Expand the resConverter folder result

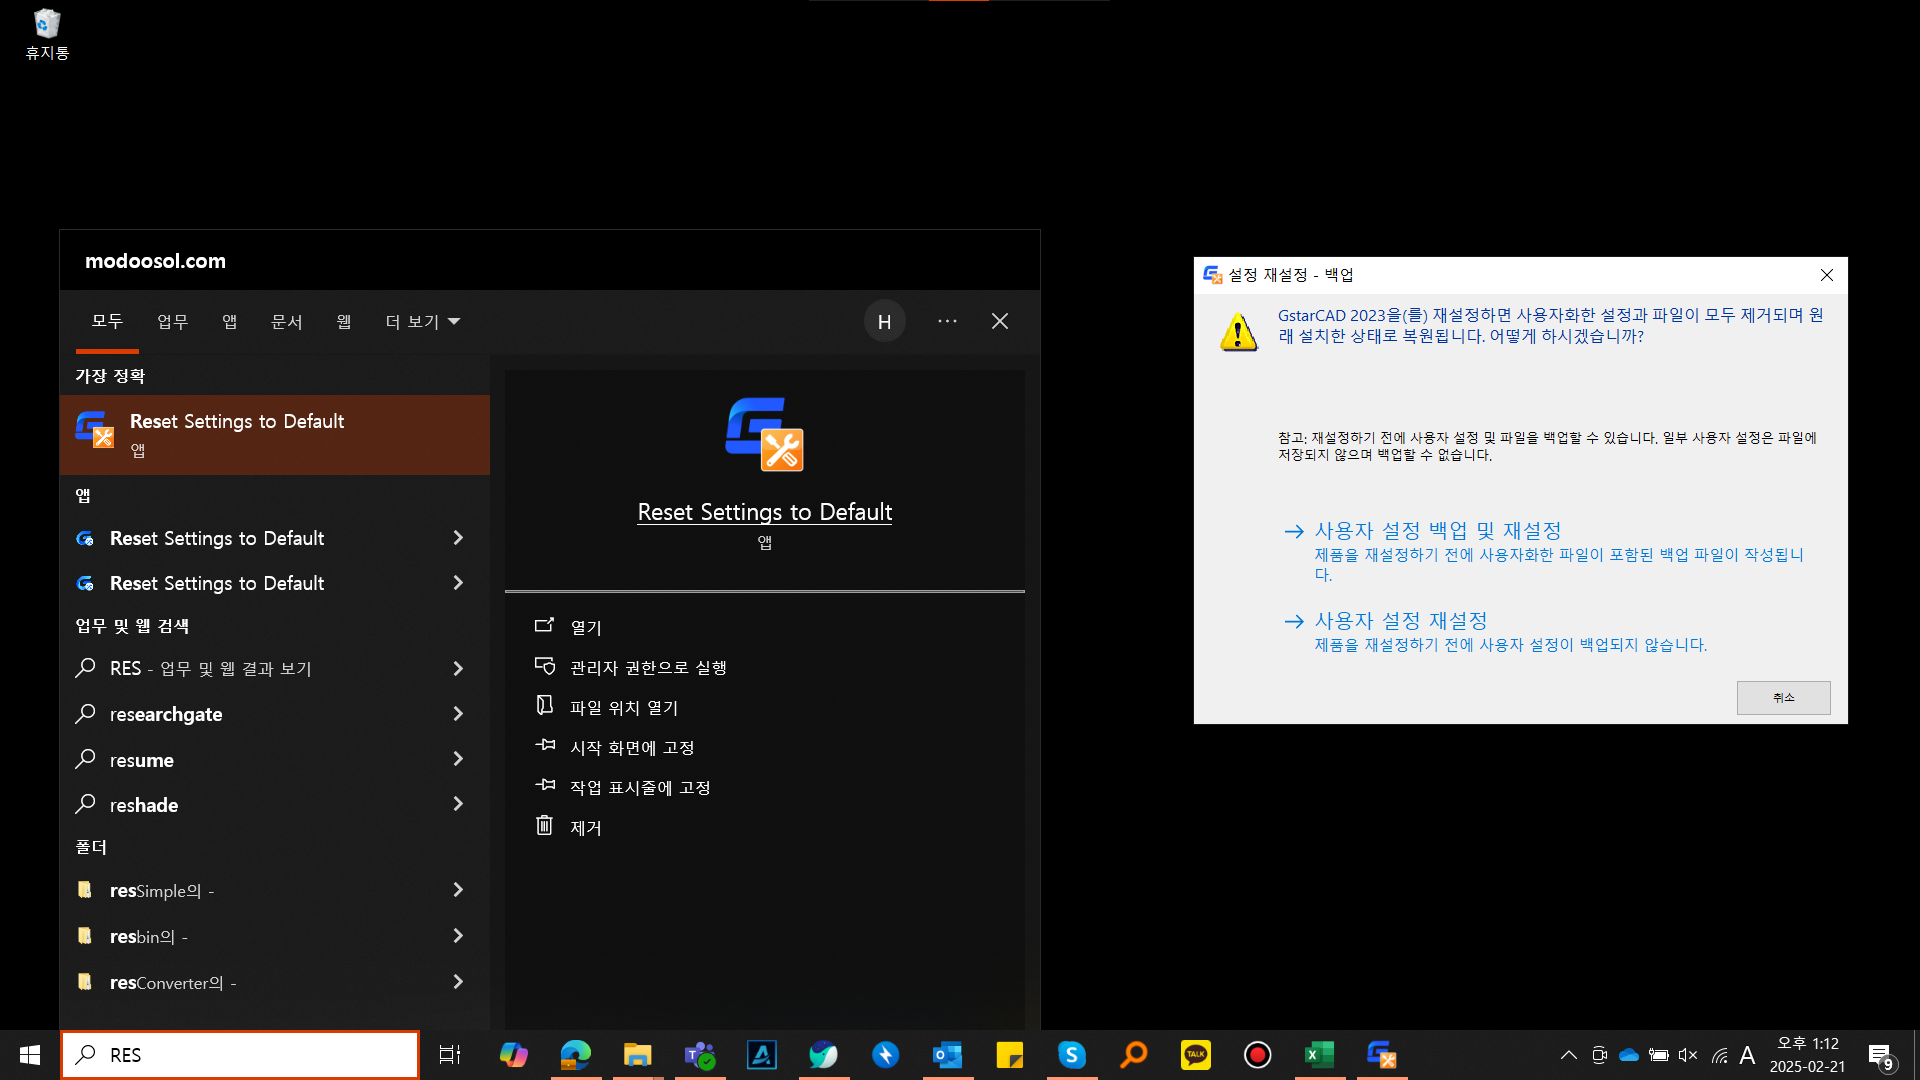(x=458, y=982)
